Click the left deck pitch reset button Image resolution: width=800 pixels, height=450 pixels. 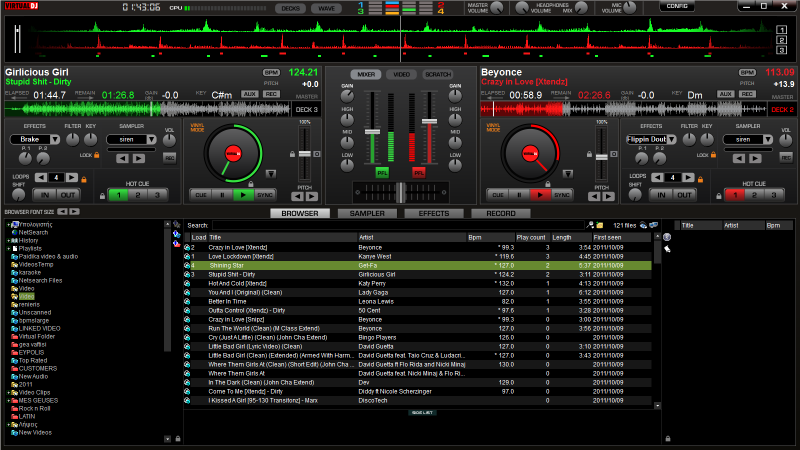[x=317, y=154]
